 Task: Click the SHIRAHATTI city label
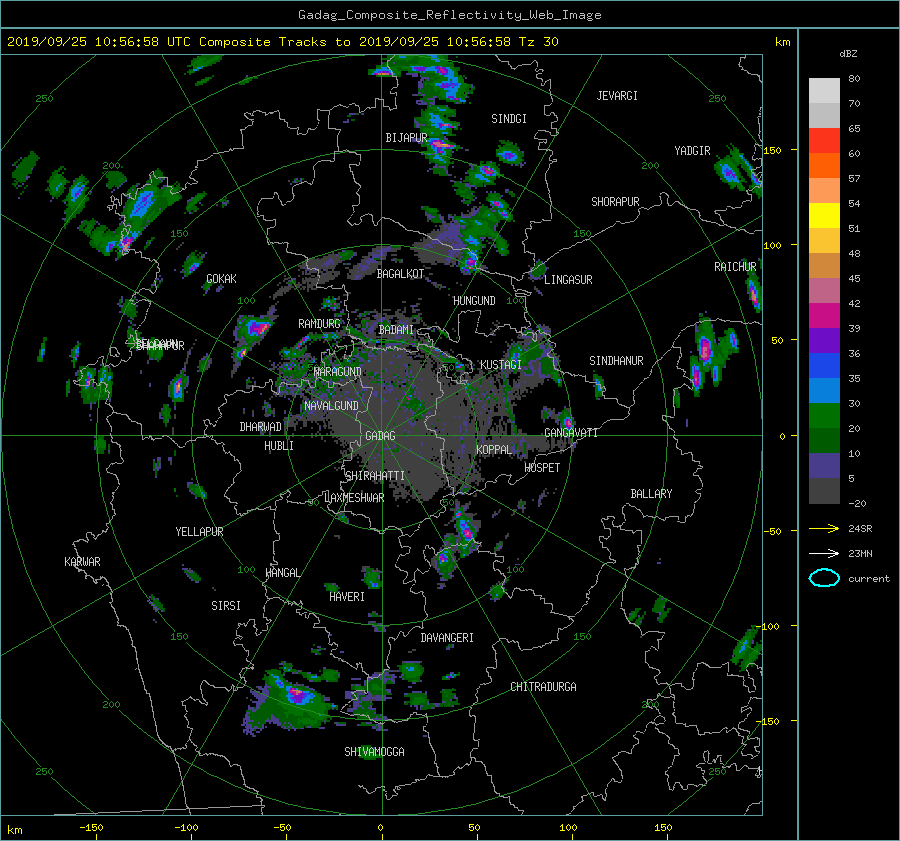pos(375,476)
